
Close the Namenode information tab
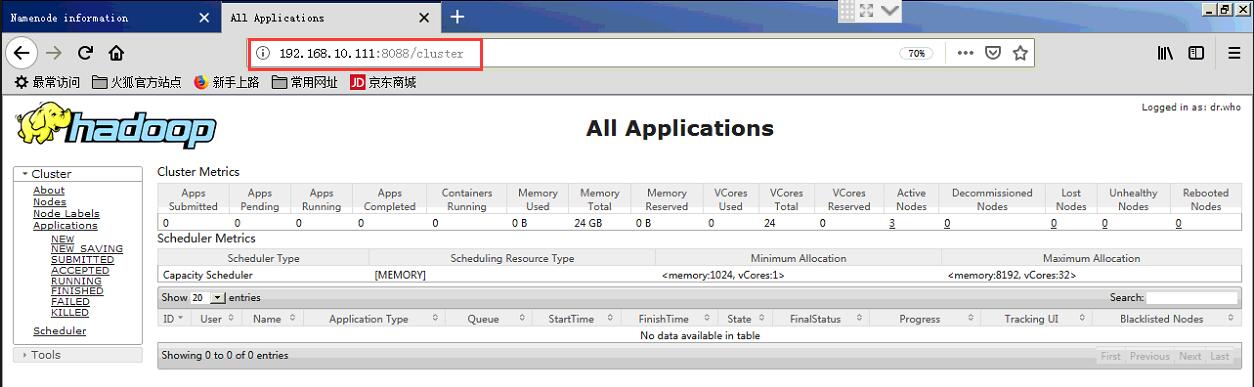(x=204, y=18)
